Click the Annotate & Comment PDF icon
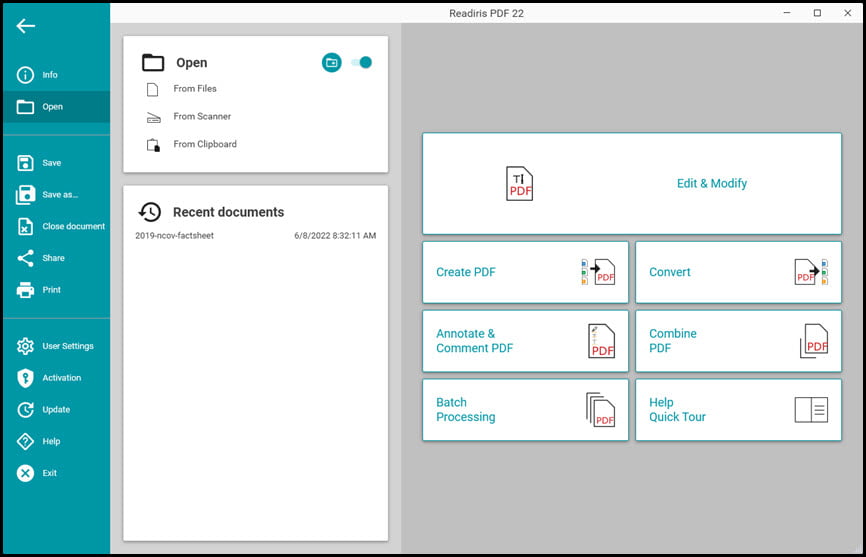This screenshot has width=866, height=557. click(x=601, y=341)
